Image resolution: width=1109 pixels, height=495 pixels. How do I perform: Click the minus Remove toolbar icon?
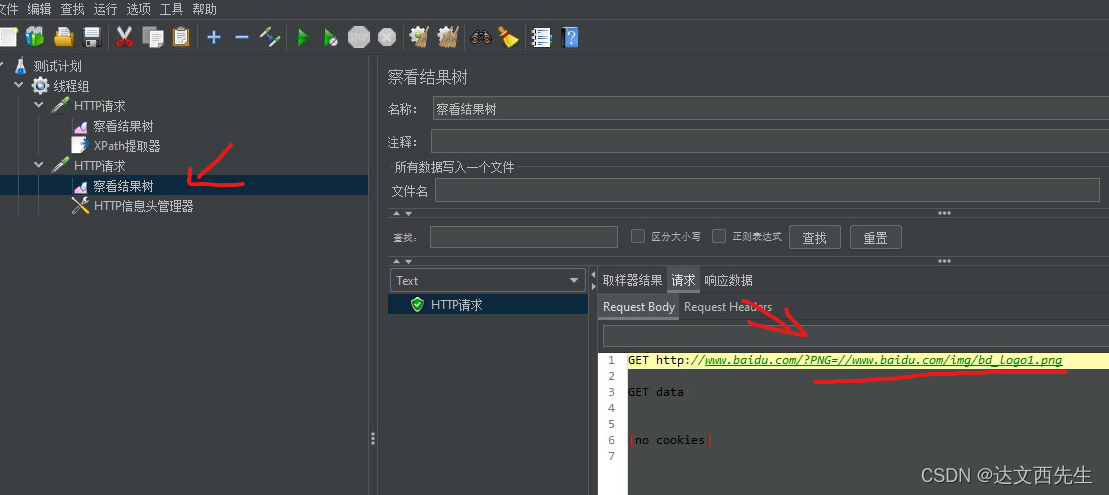[242, 37]
